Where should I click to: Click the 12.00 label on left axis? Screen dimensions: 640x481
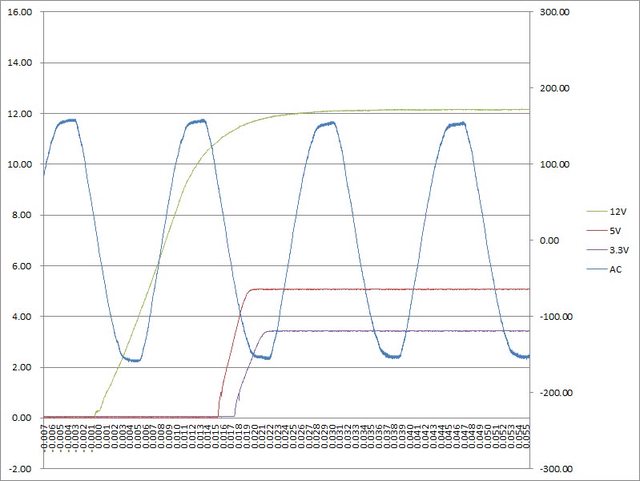[x=21, y=114]
